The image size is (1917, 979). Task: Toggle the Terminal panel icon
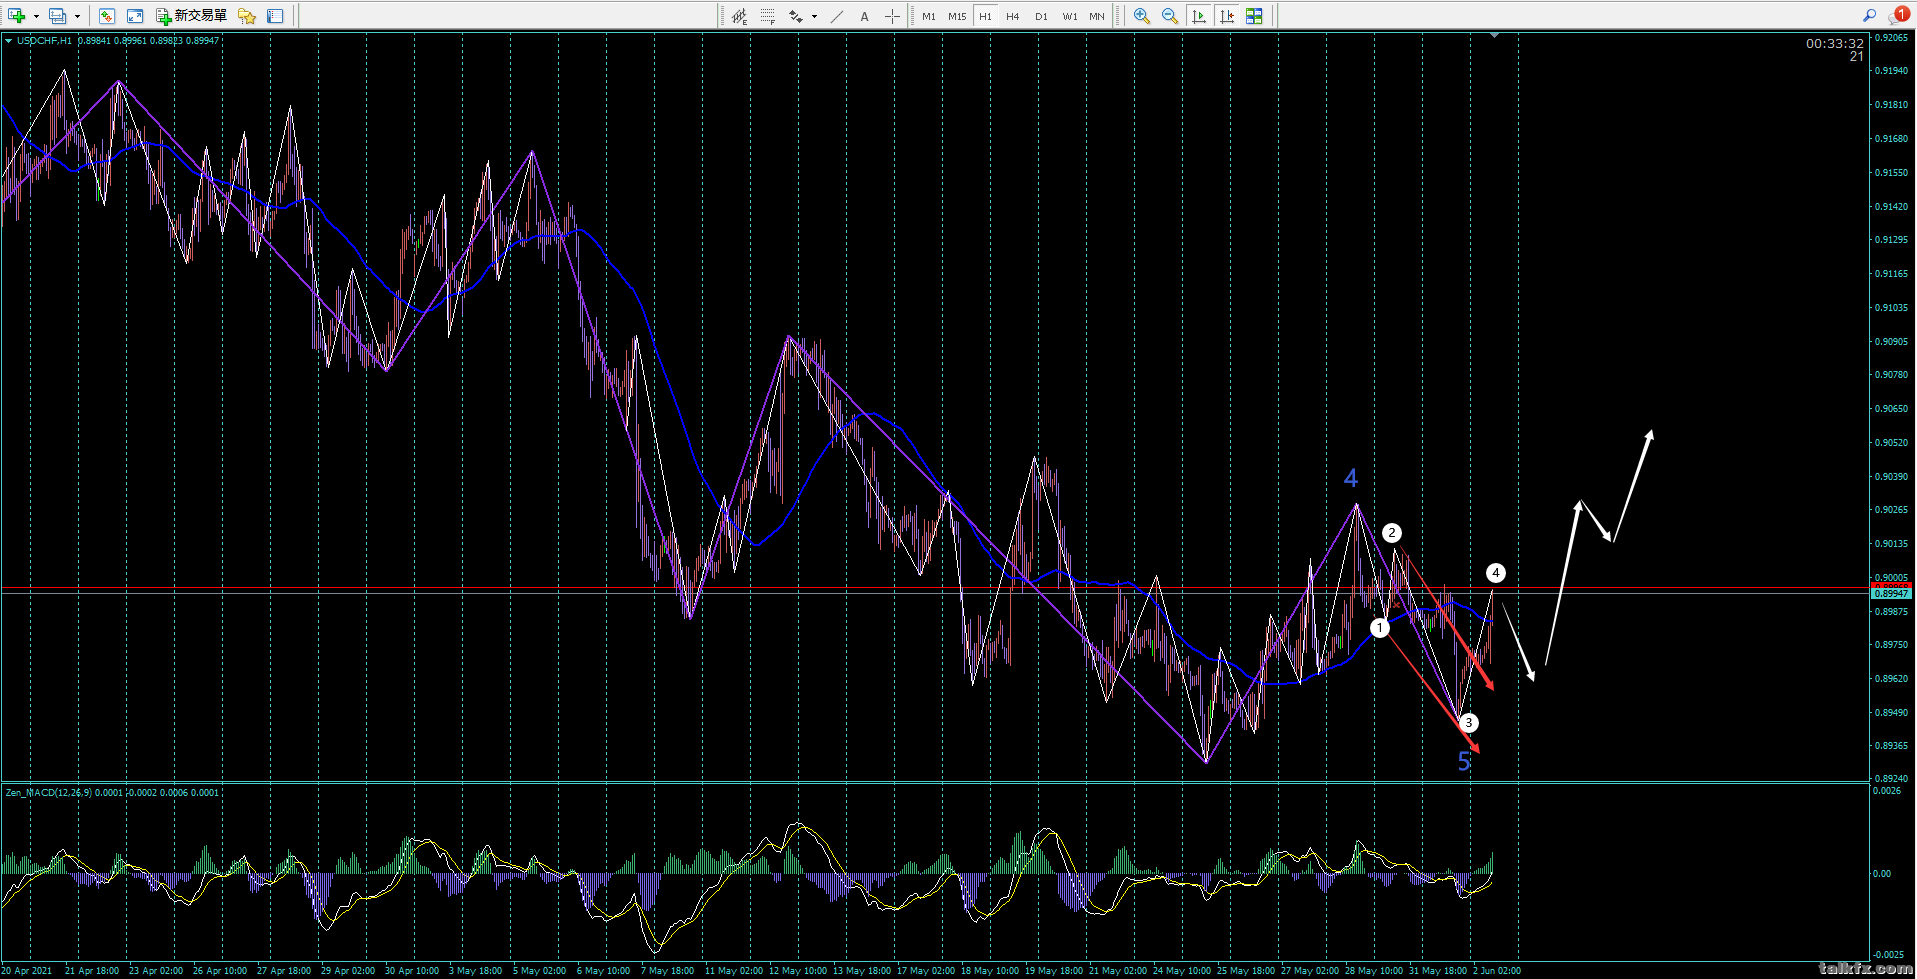tap(275, 16)
